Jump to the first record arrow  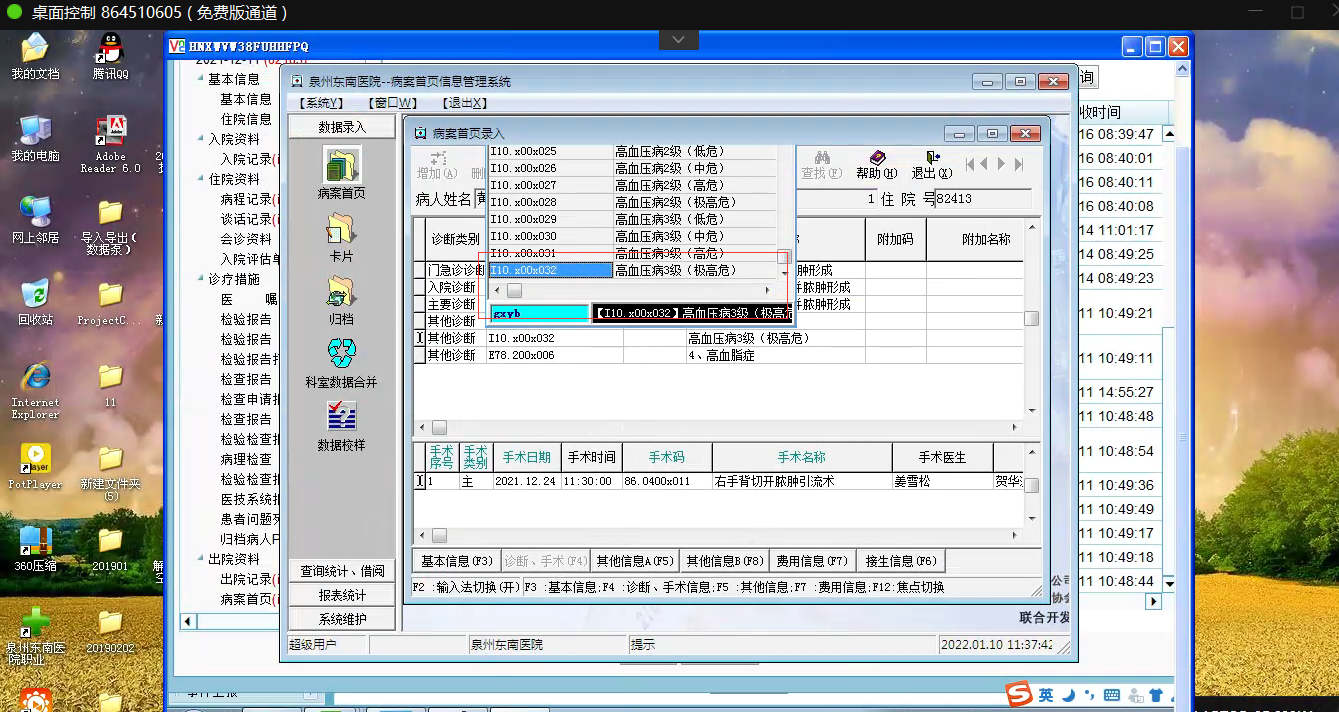click(x=971, y=164)
